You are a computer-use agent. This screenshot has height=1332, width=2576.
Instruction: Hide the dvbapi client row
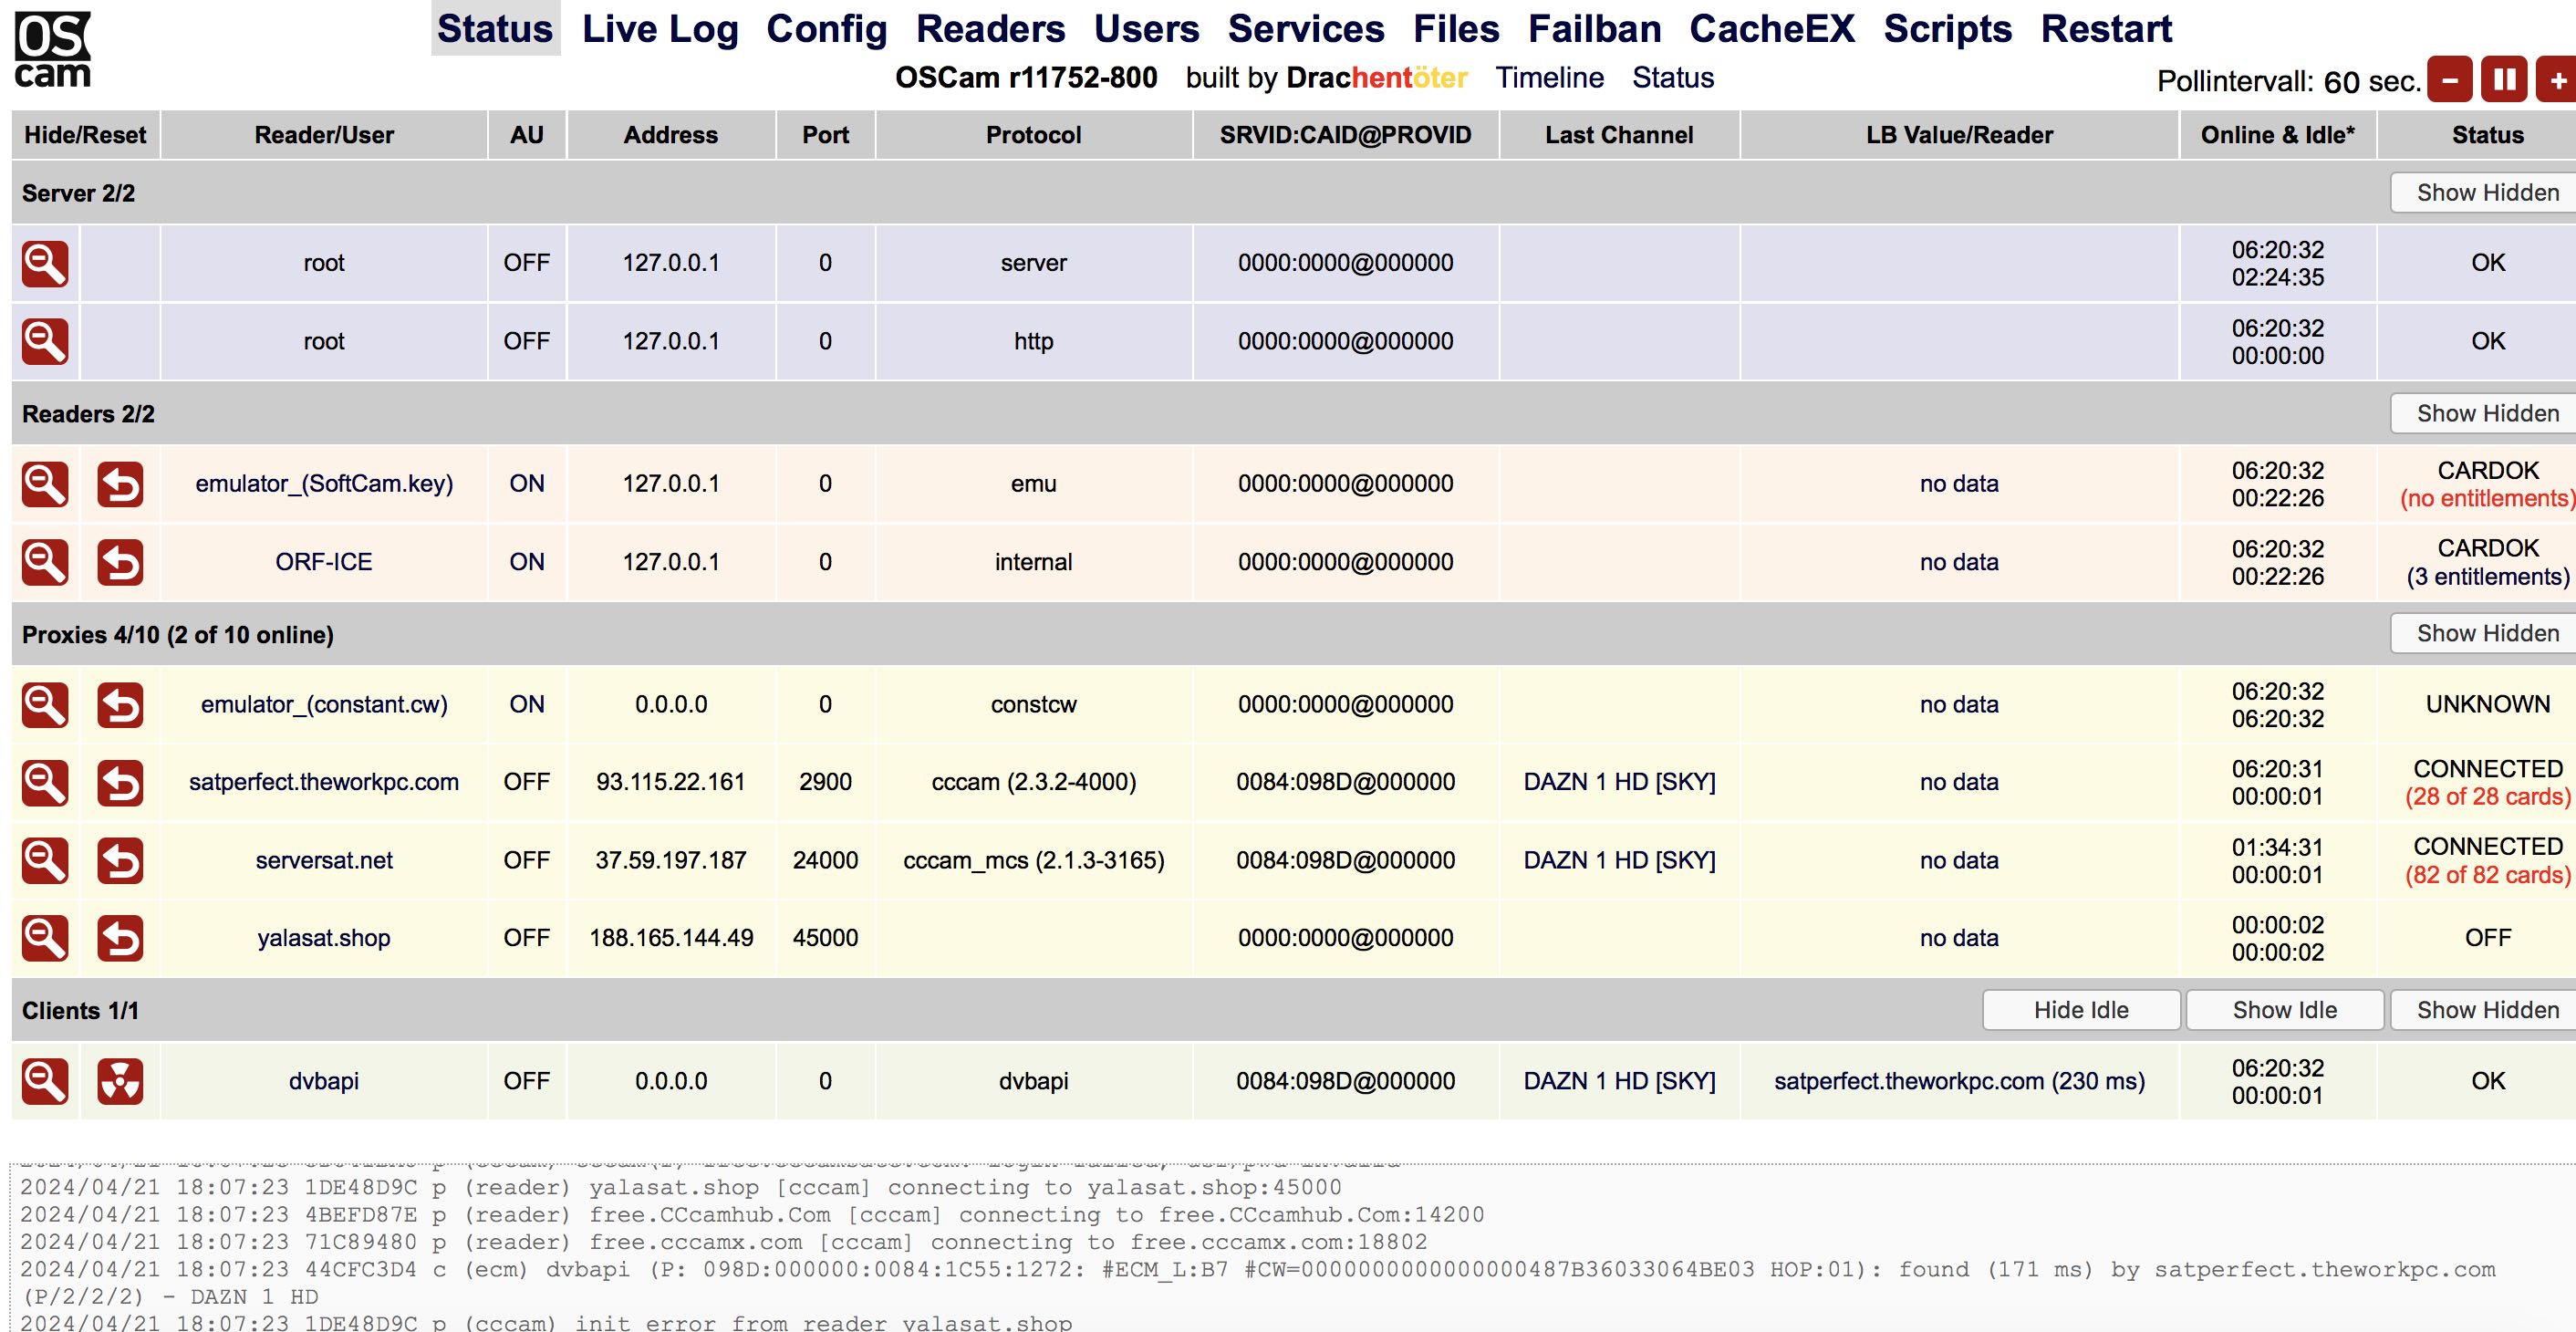click(x=45, y=1081)
